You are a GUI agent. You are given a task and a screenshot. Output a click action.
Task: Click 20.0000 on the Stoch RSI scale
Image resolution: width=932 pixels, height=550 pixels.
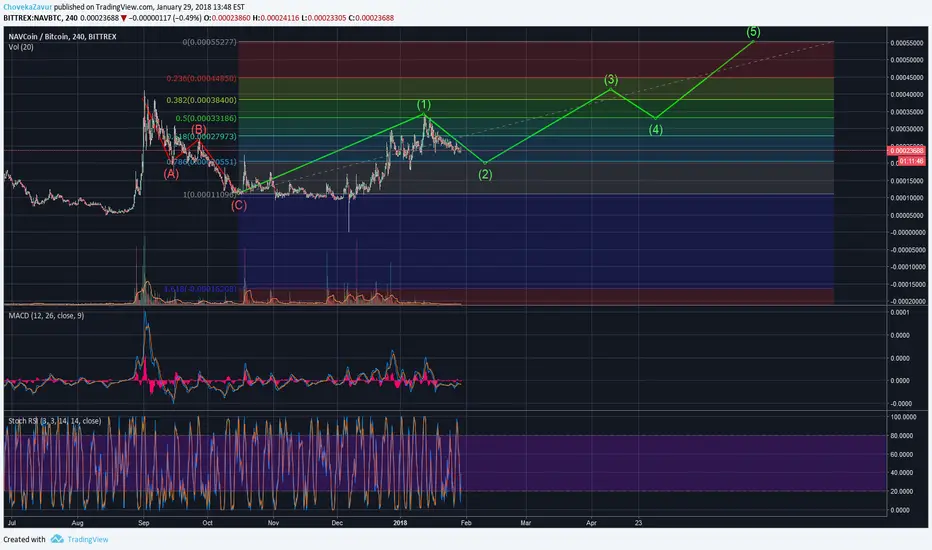[902, 491]
